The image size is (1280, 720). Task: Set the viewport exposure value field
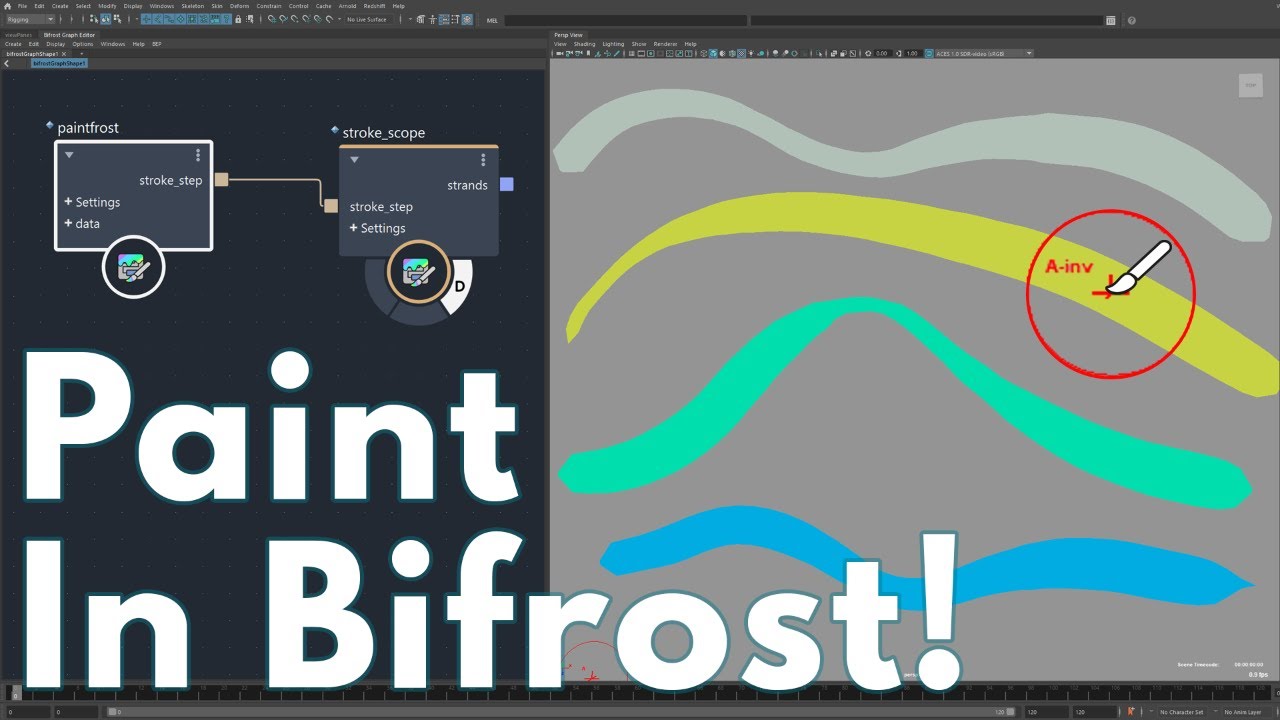click(x=881, y=53)
